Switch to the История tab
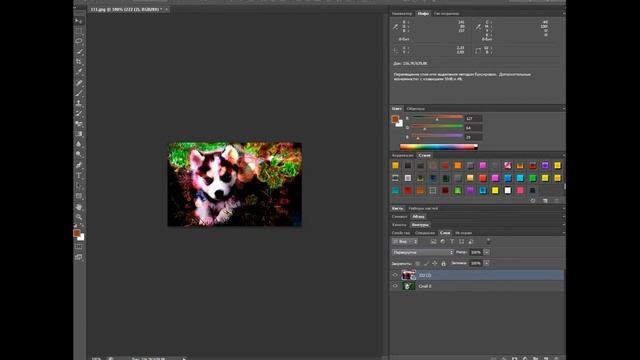Viewport: 640px width, 360px height. tap(463, 233)
